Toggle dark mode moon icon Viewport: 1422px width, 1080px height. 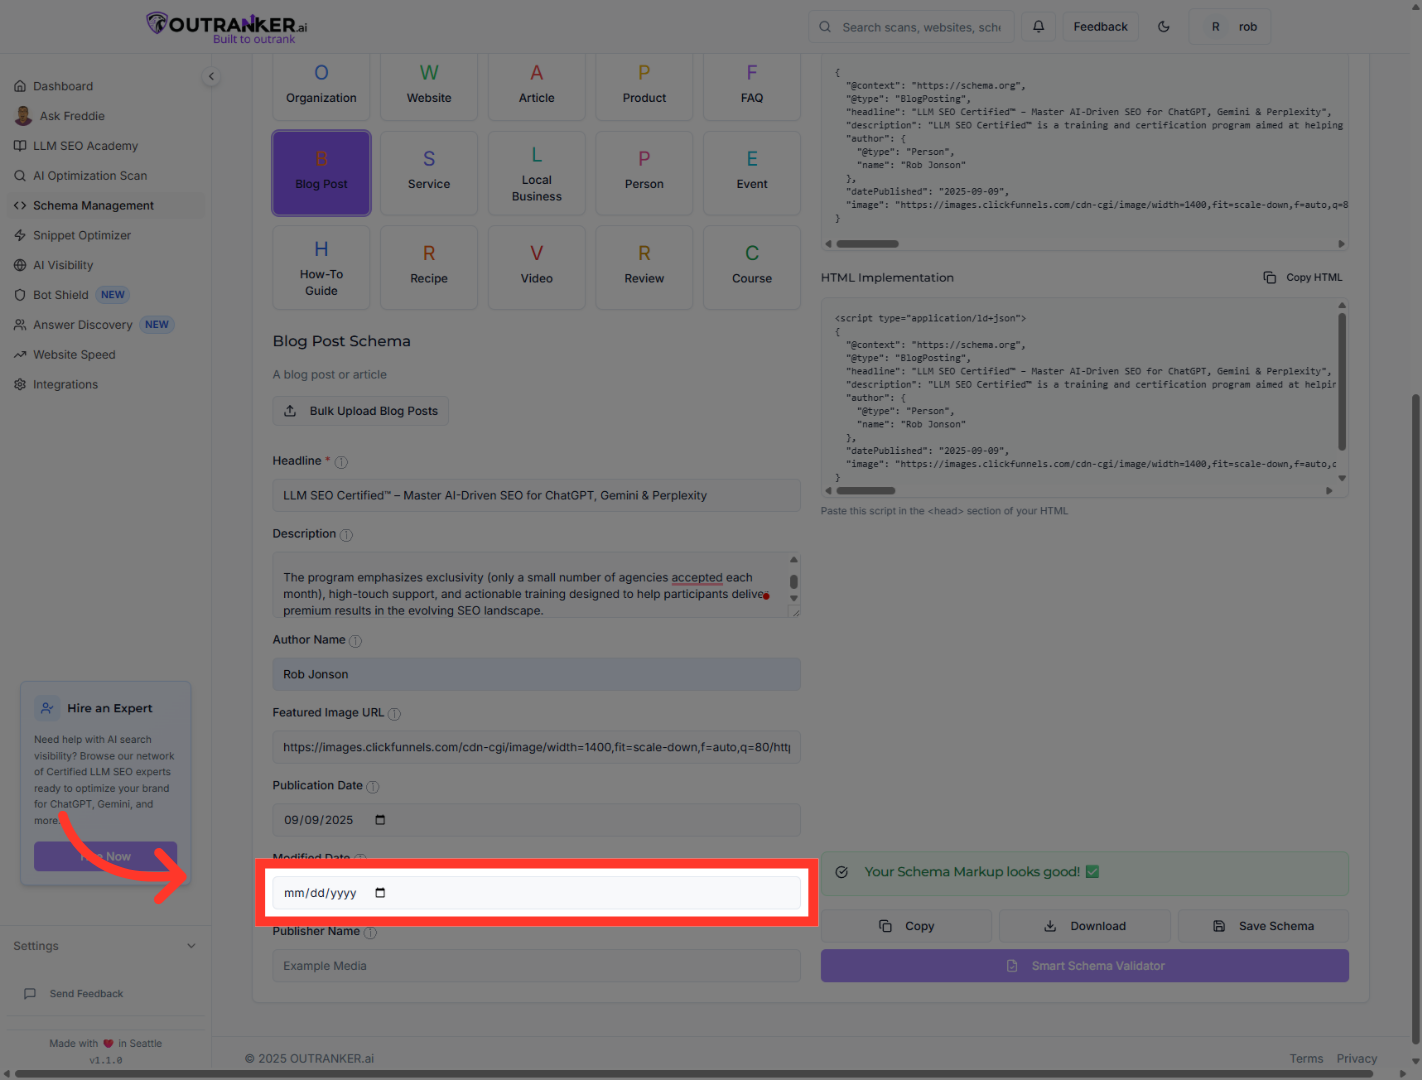pyautogui.click(x=1164, y=27)
